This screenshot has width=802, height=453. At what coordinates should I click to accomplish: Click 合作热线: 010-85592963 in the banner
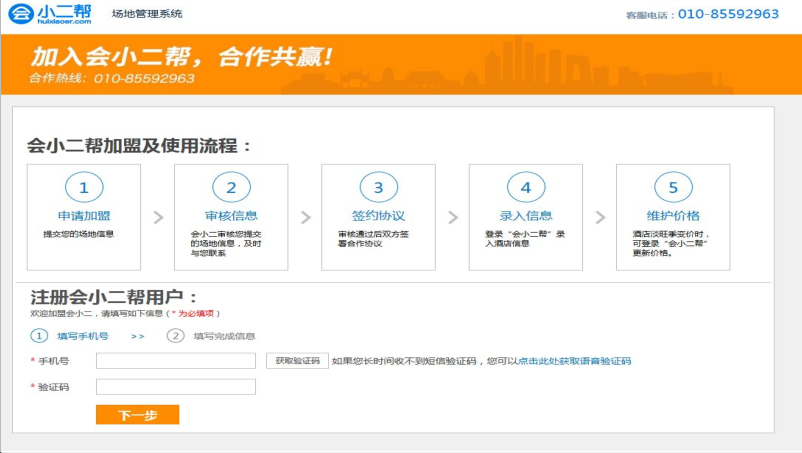[112, 78]
